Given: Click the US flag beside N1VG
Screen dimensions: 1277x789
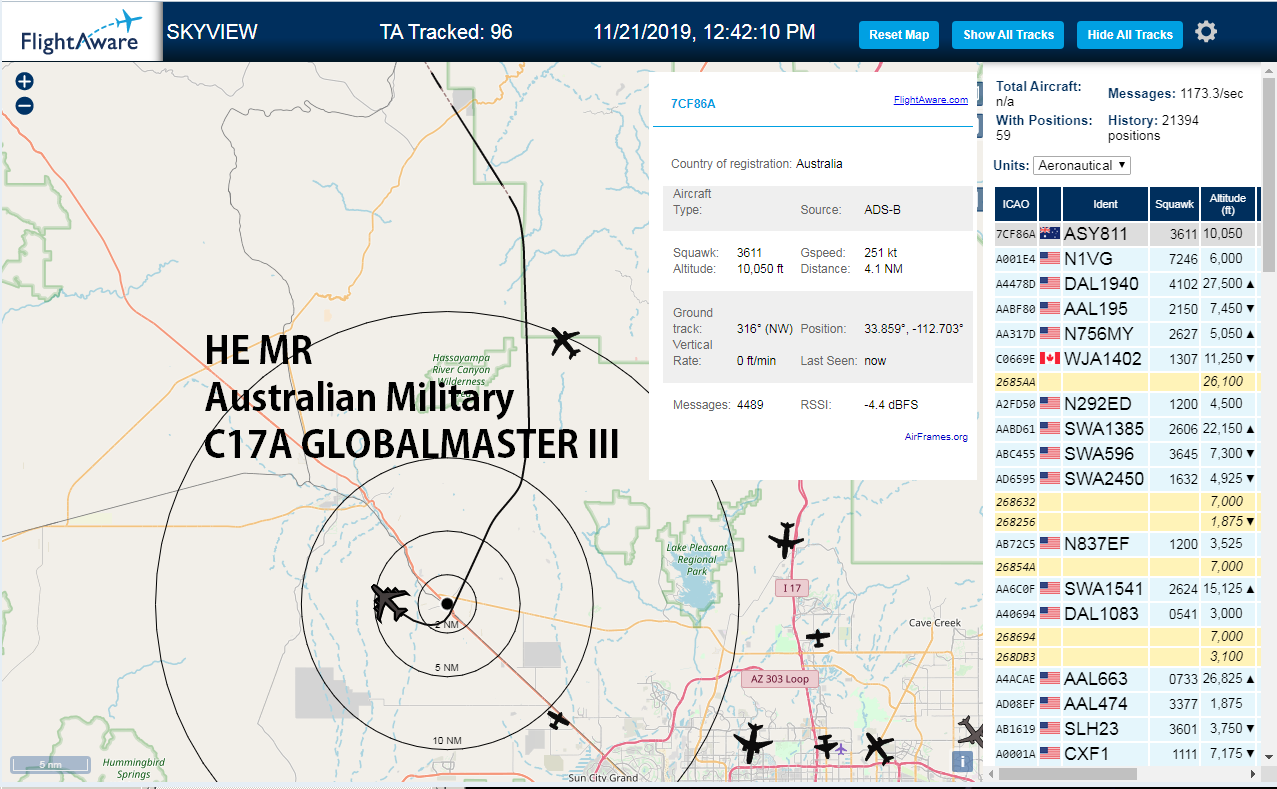Looking at the screenshot, I should [x=1050, y=258].
